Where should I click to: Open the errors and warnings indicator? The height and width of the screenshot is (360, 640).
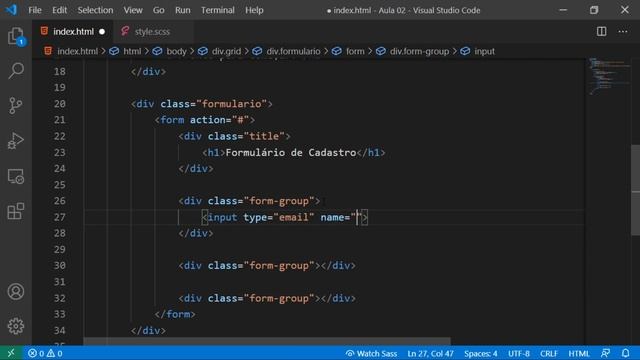click(45, 353)
